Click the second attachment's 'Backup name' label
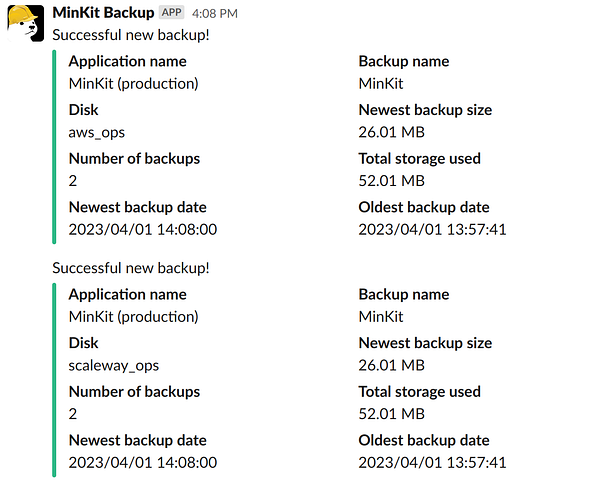Image resolution: width=600 pixels, height=484 pixels. pyautogui.click(x=403, y=294)
